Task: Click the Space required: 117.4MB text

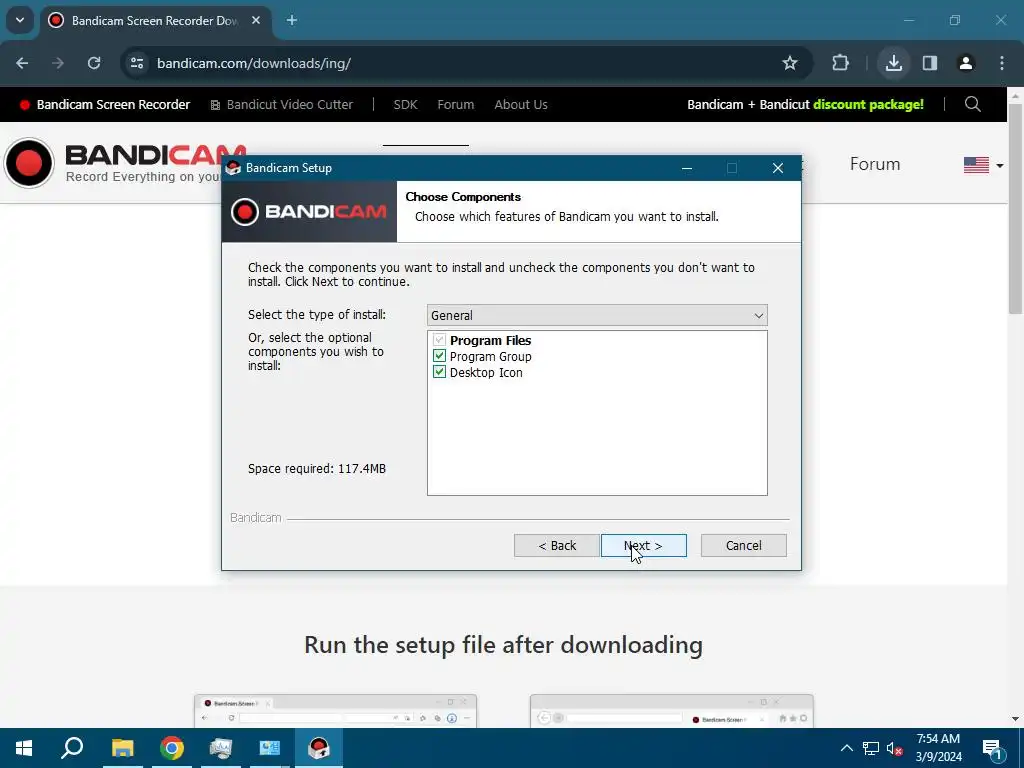Action: point(317,469)
